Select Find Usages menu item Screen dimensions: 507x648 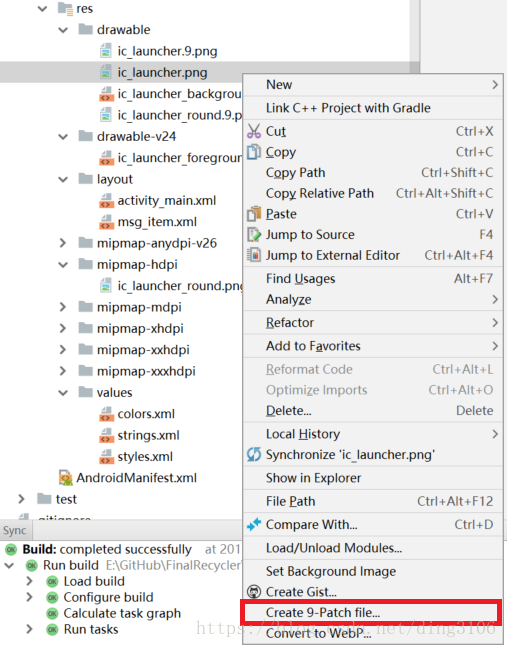(373, 279)
